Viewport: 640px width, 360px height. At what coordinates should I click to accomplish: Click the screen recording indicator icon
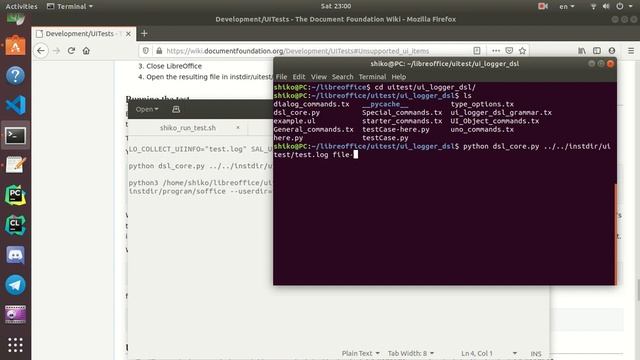pyautogui.click(x=542, y=6)
